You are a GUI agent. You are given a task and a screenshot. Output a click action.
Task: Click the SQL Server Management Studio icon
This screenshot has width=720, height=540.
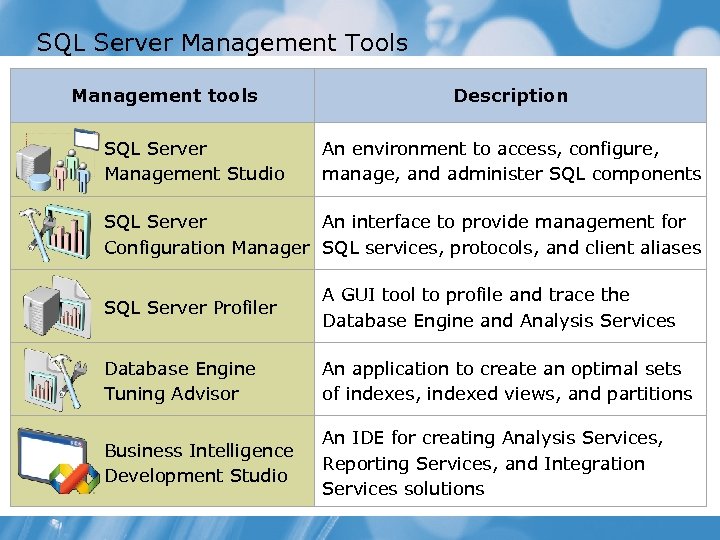(57, 161)
